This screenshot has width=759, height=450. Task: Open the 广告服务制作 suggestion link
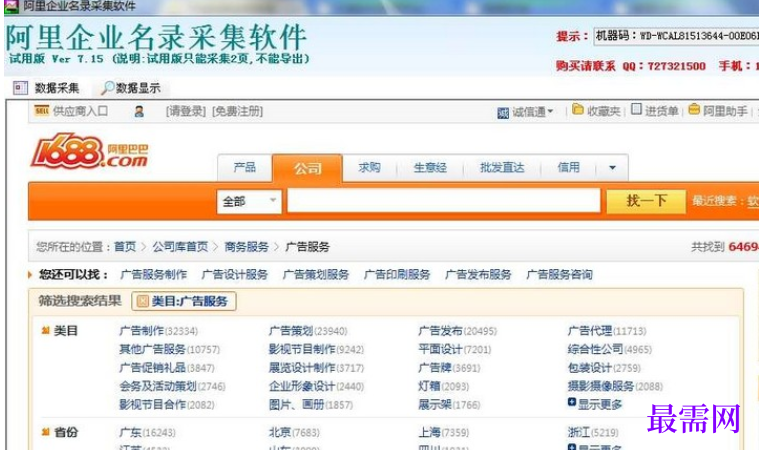(153, 275)
